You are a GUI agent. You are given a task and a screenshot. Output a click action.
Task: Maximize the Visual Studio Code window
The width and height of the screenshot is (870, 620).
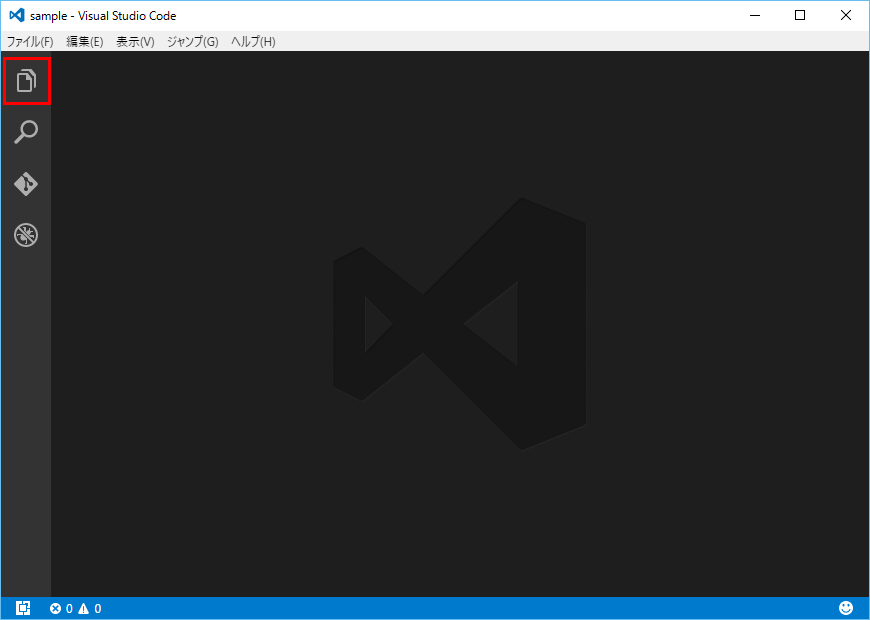(800, 16)
